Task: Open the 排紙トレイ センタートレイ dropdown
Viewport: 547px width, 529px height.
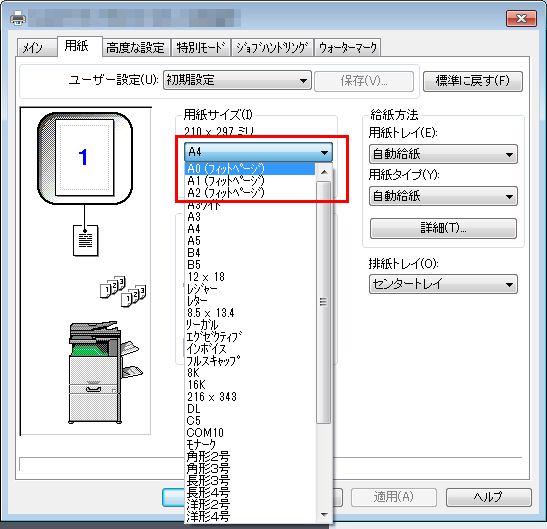Action: [x=443, y=284]
